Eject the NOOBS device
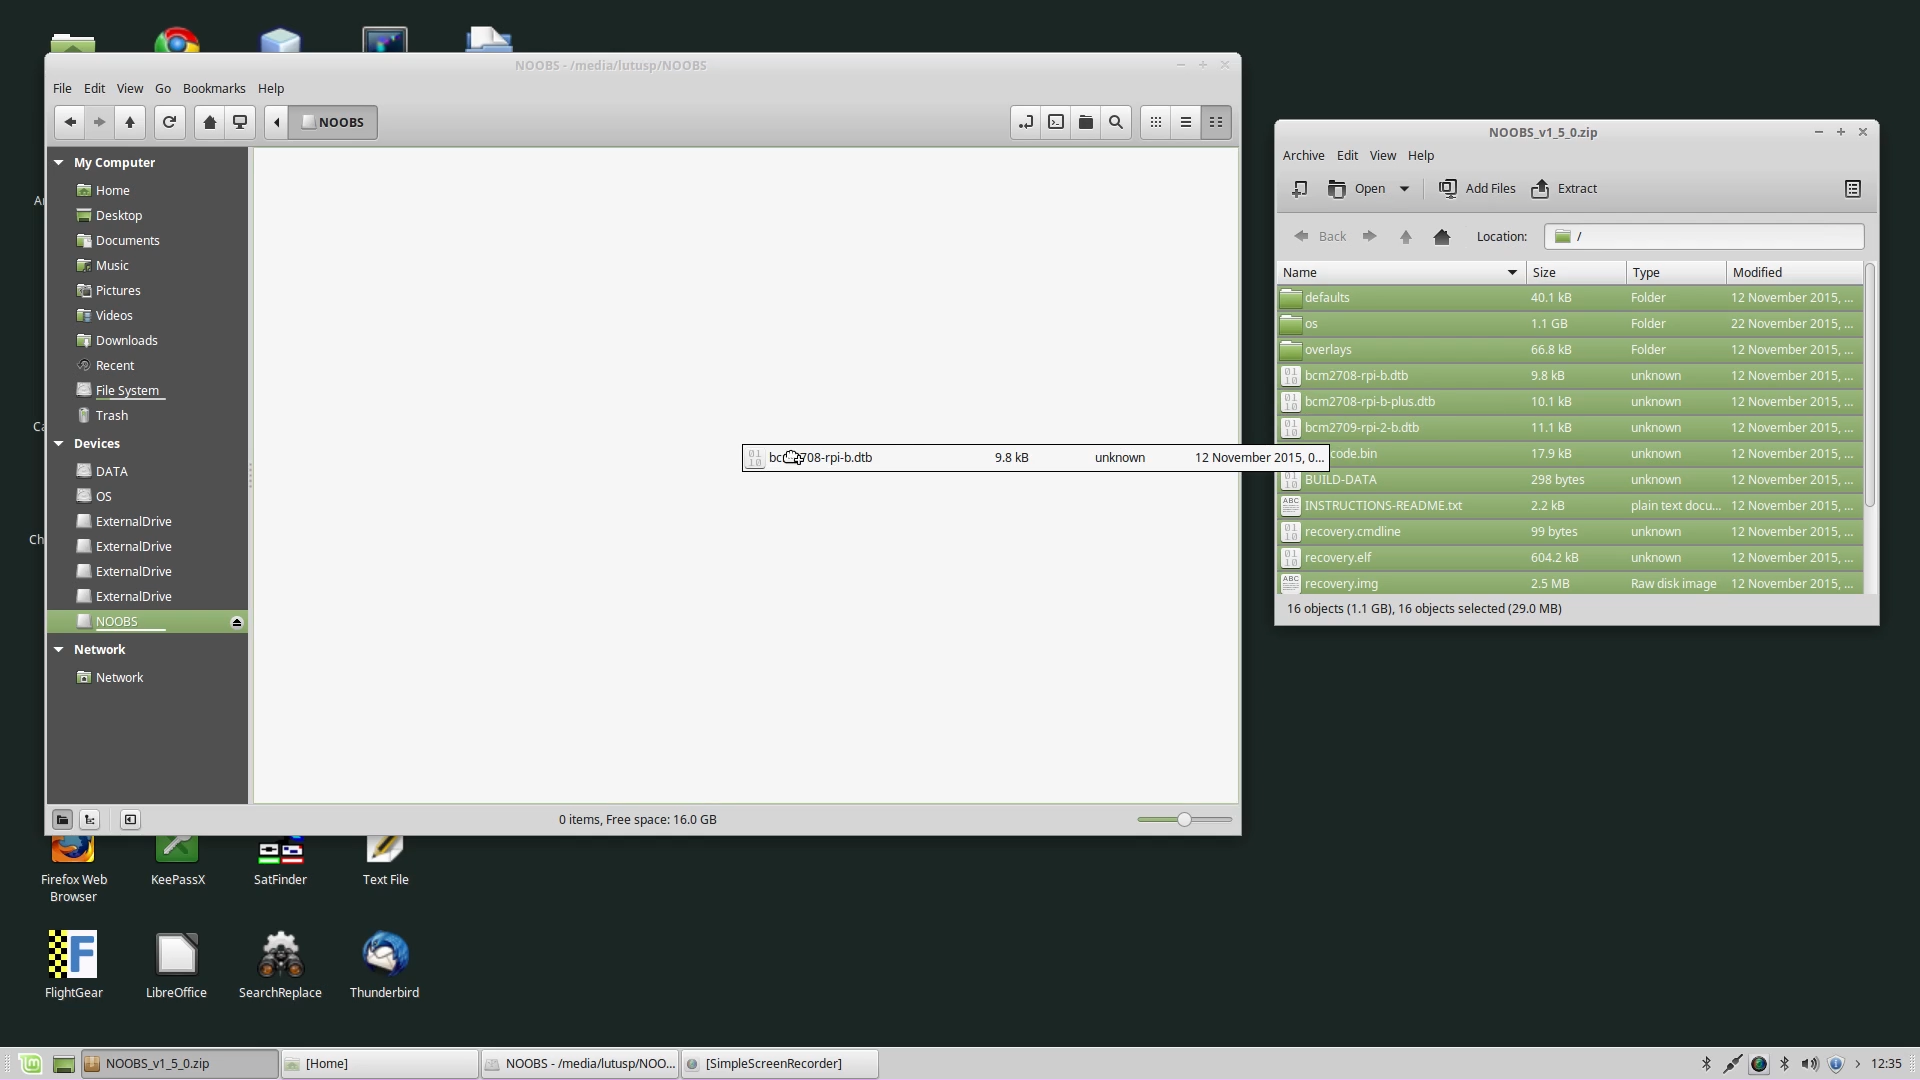 pyautogui.click(x=237, y=622)
